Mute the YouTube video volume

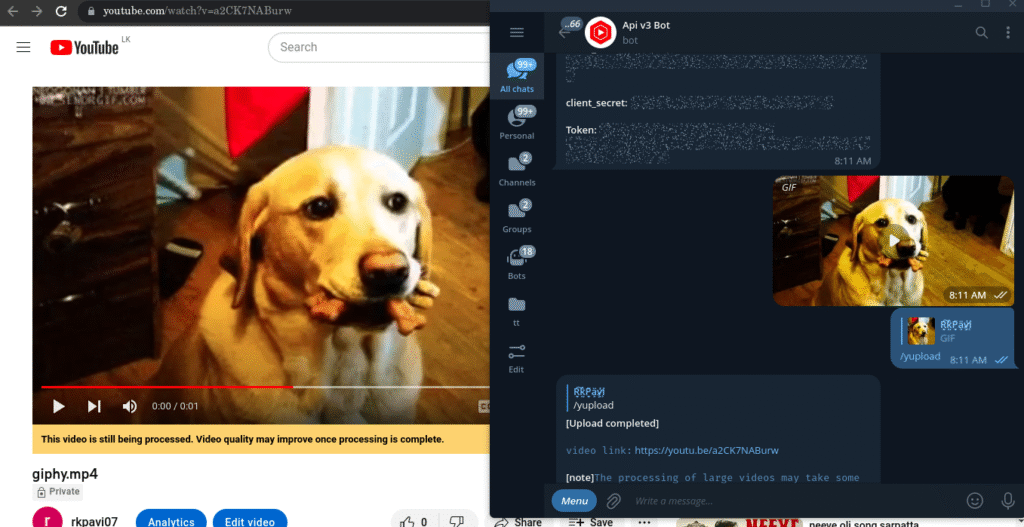[x=129, y=406]
